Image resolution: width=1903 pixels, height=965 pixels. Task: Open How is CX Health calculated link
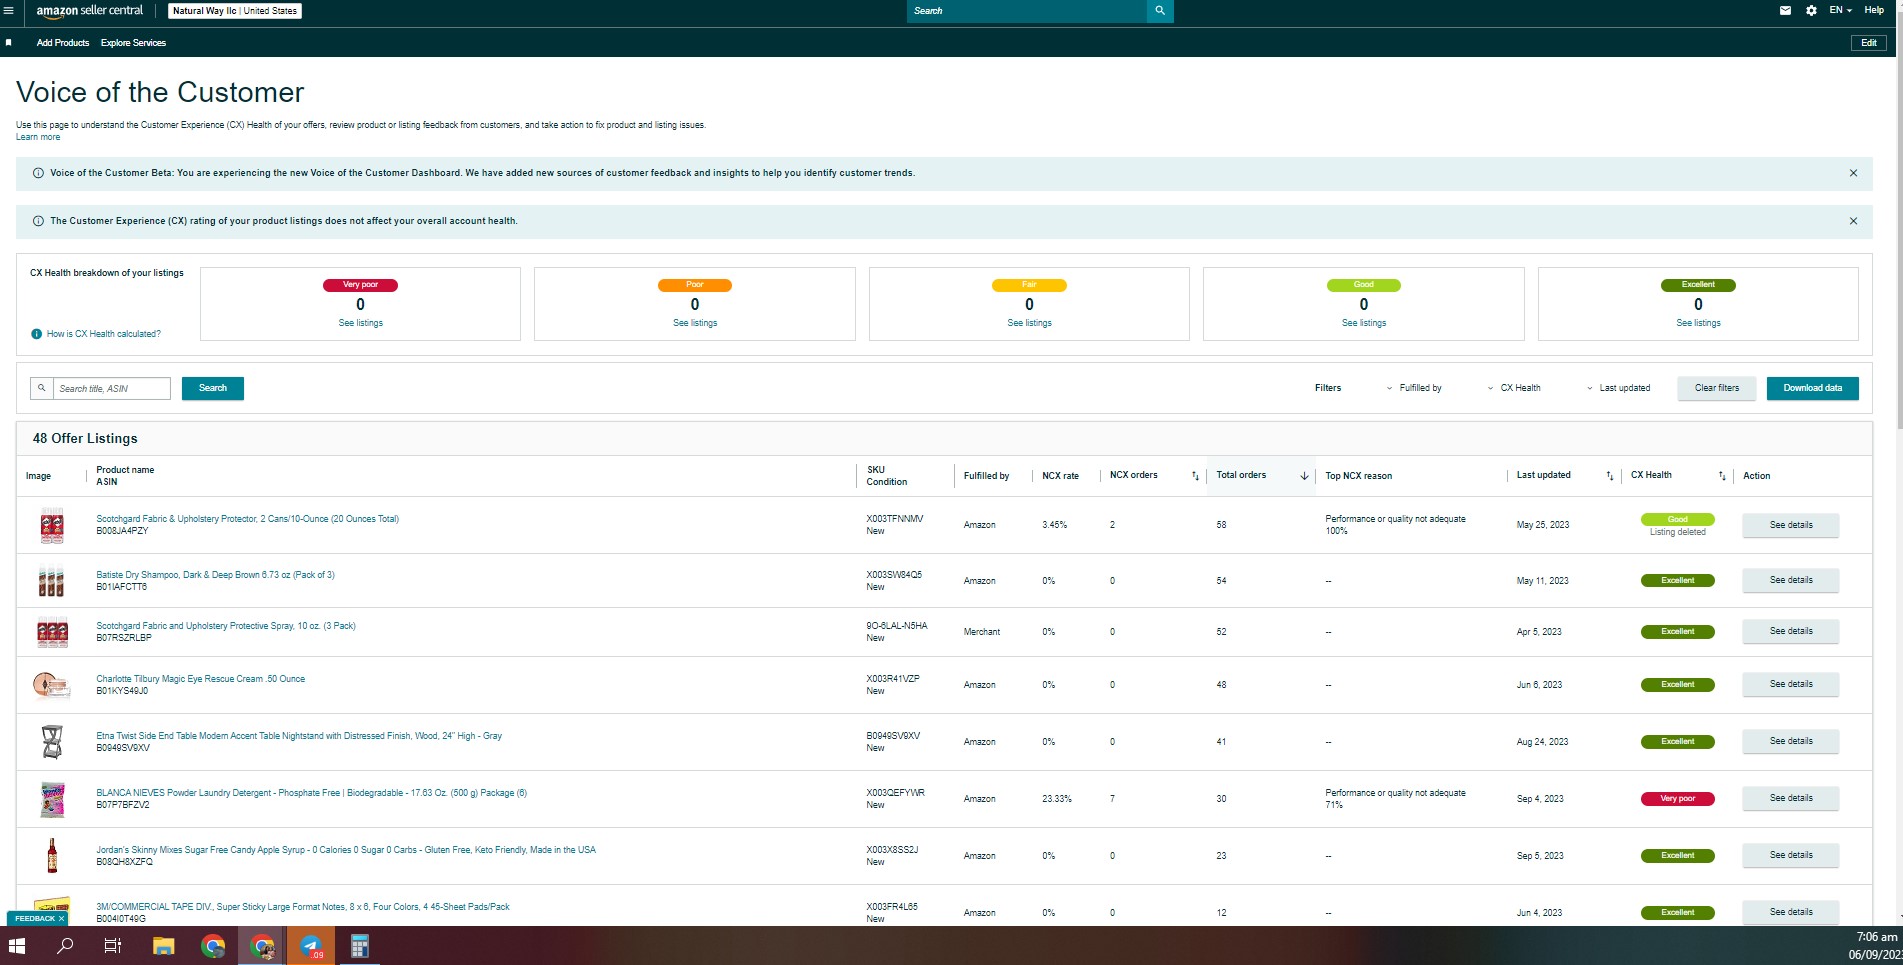tap(103, 334)
